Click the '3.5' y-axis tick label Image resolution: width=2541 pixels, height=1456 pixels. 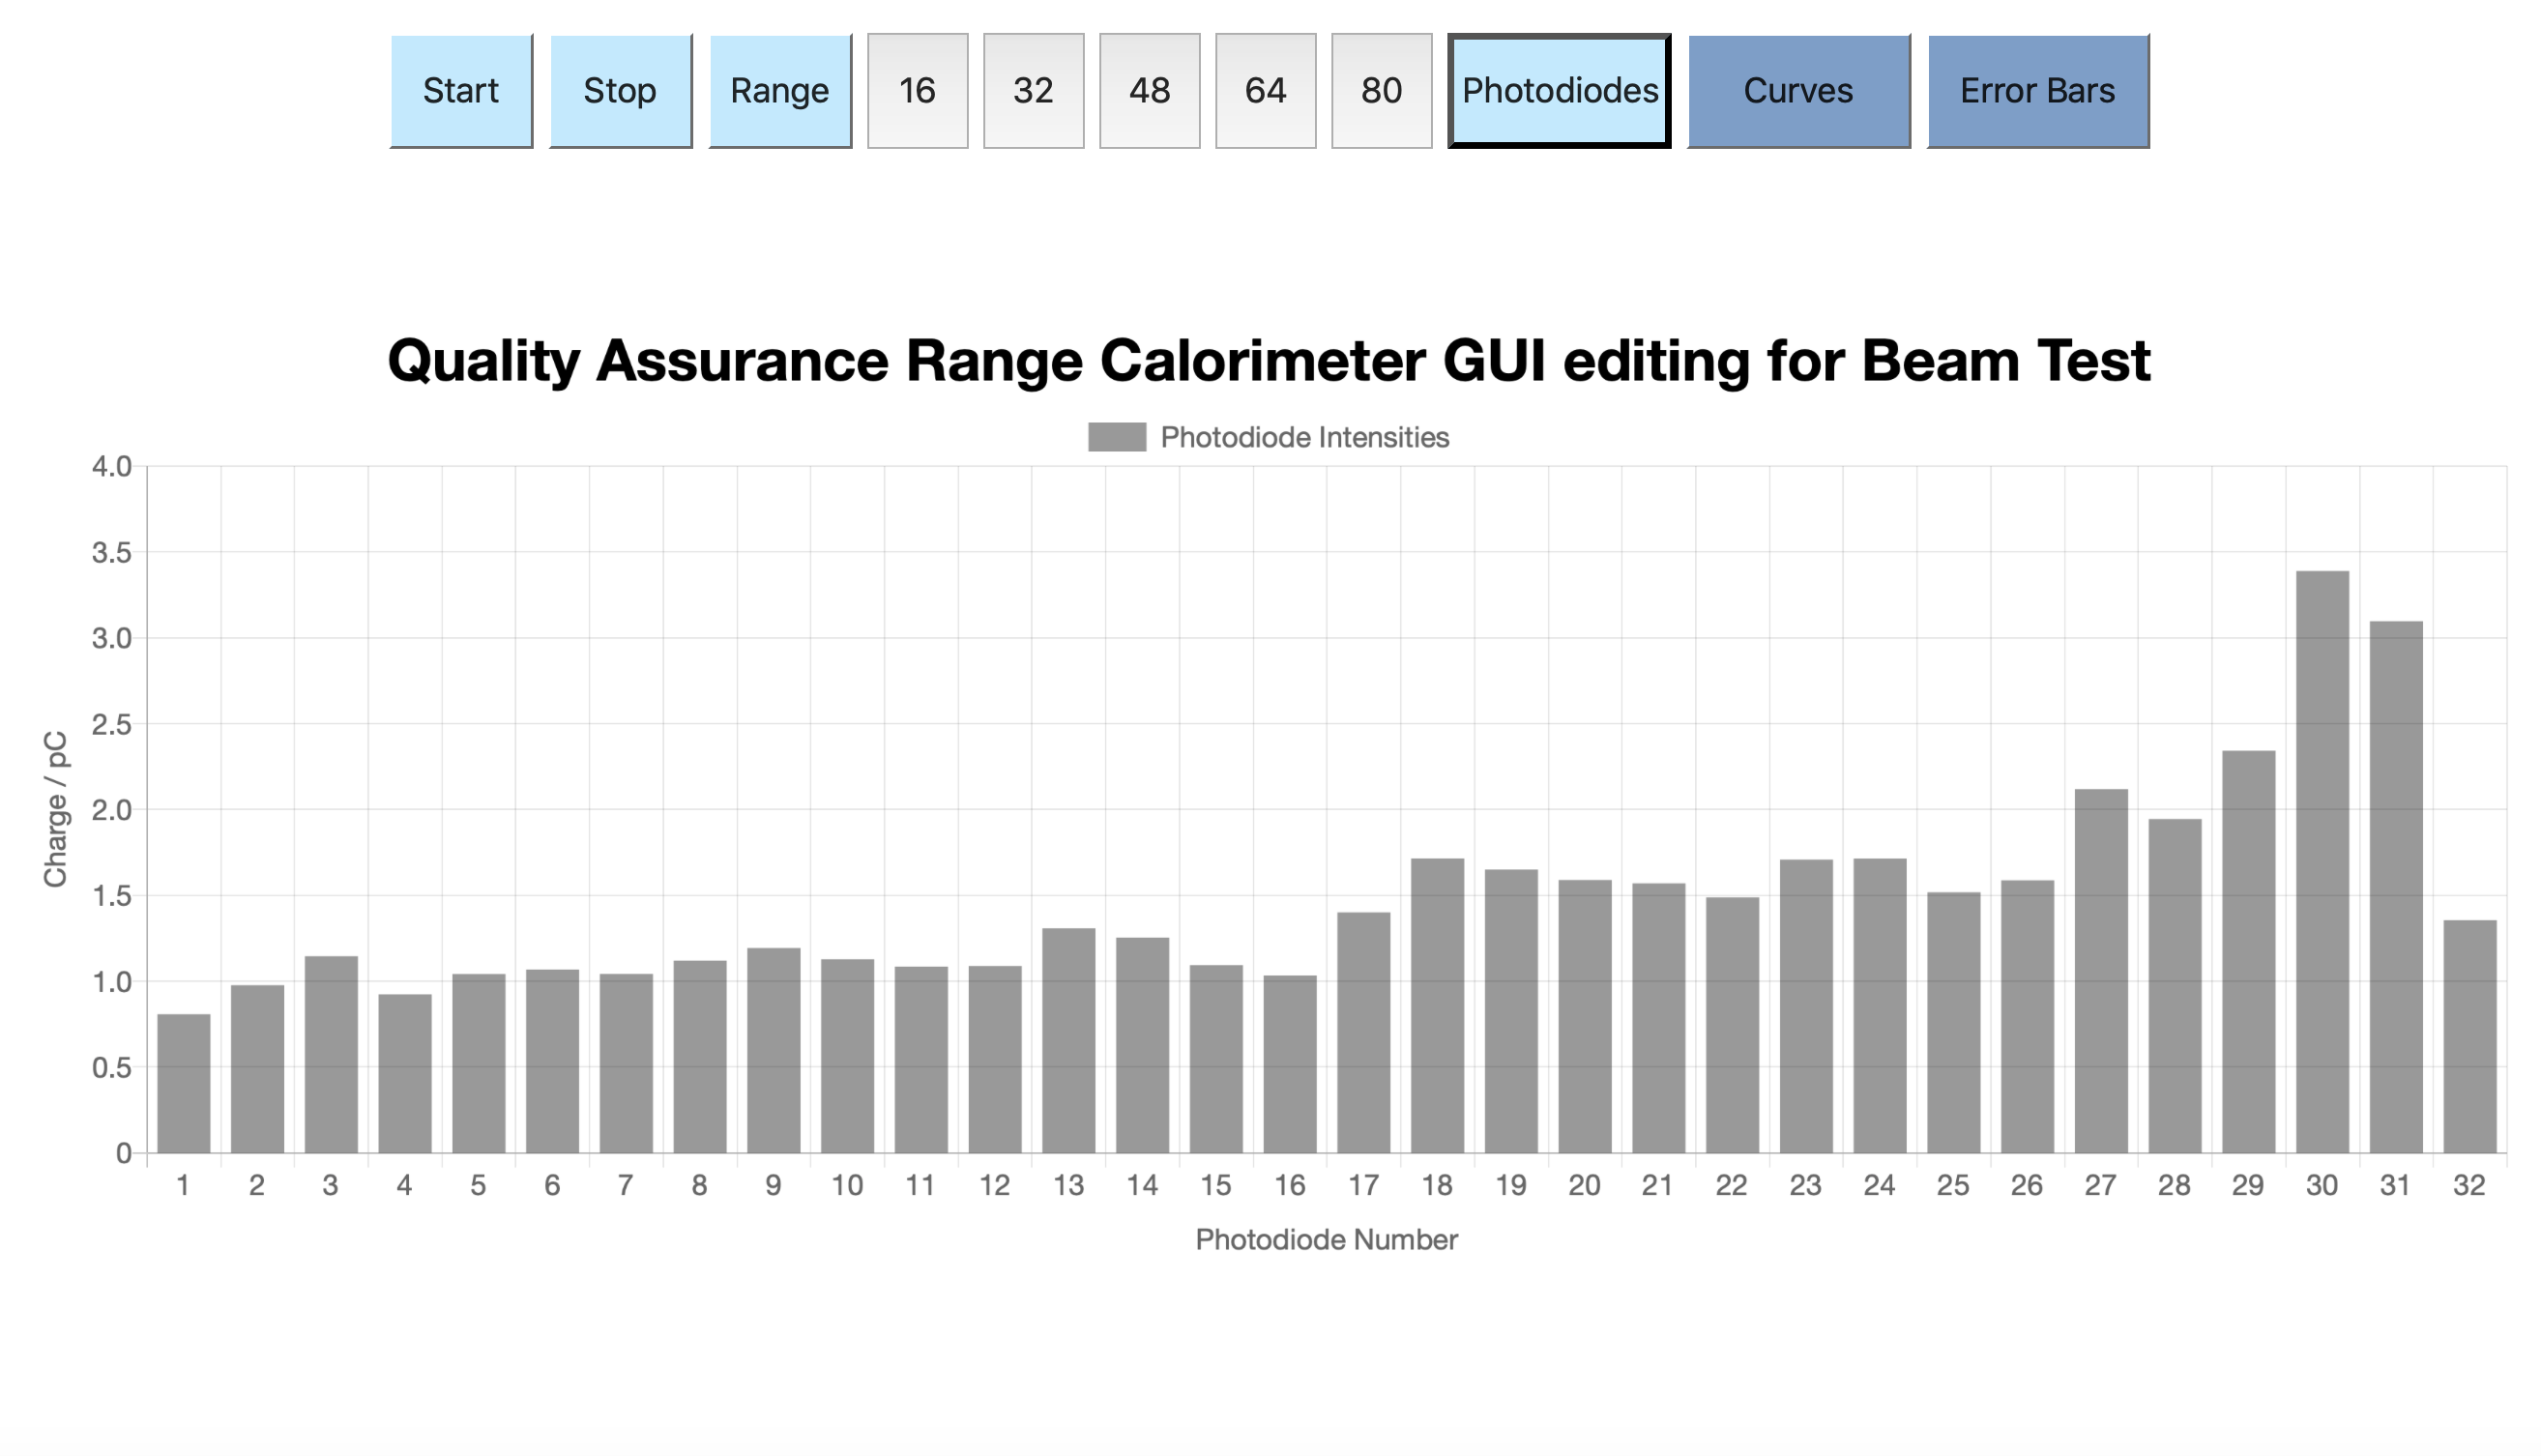tap(112, 552)
